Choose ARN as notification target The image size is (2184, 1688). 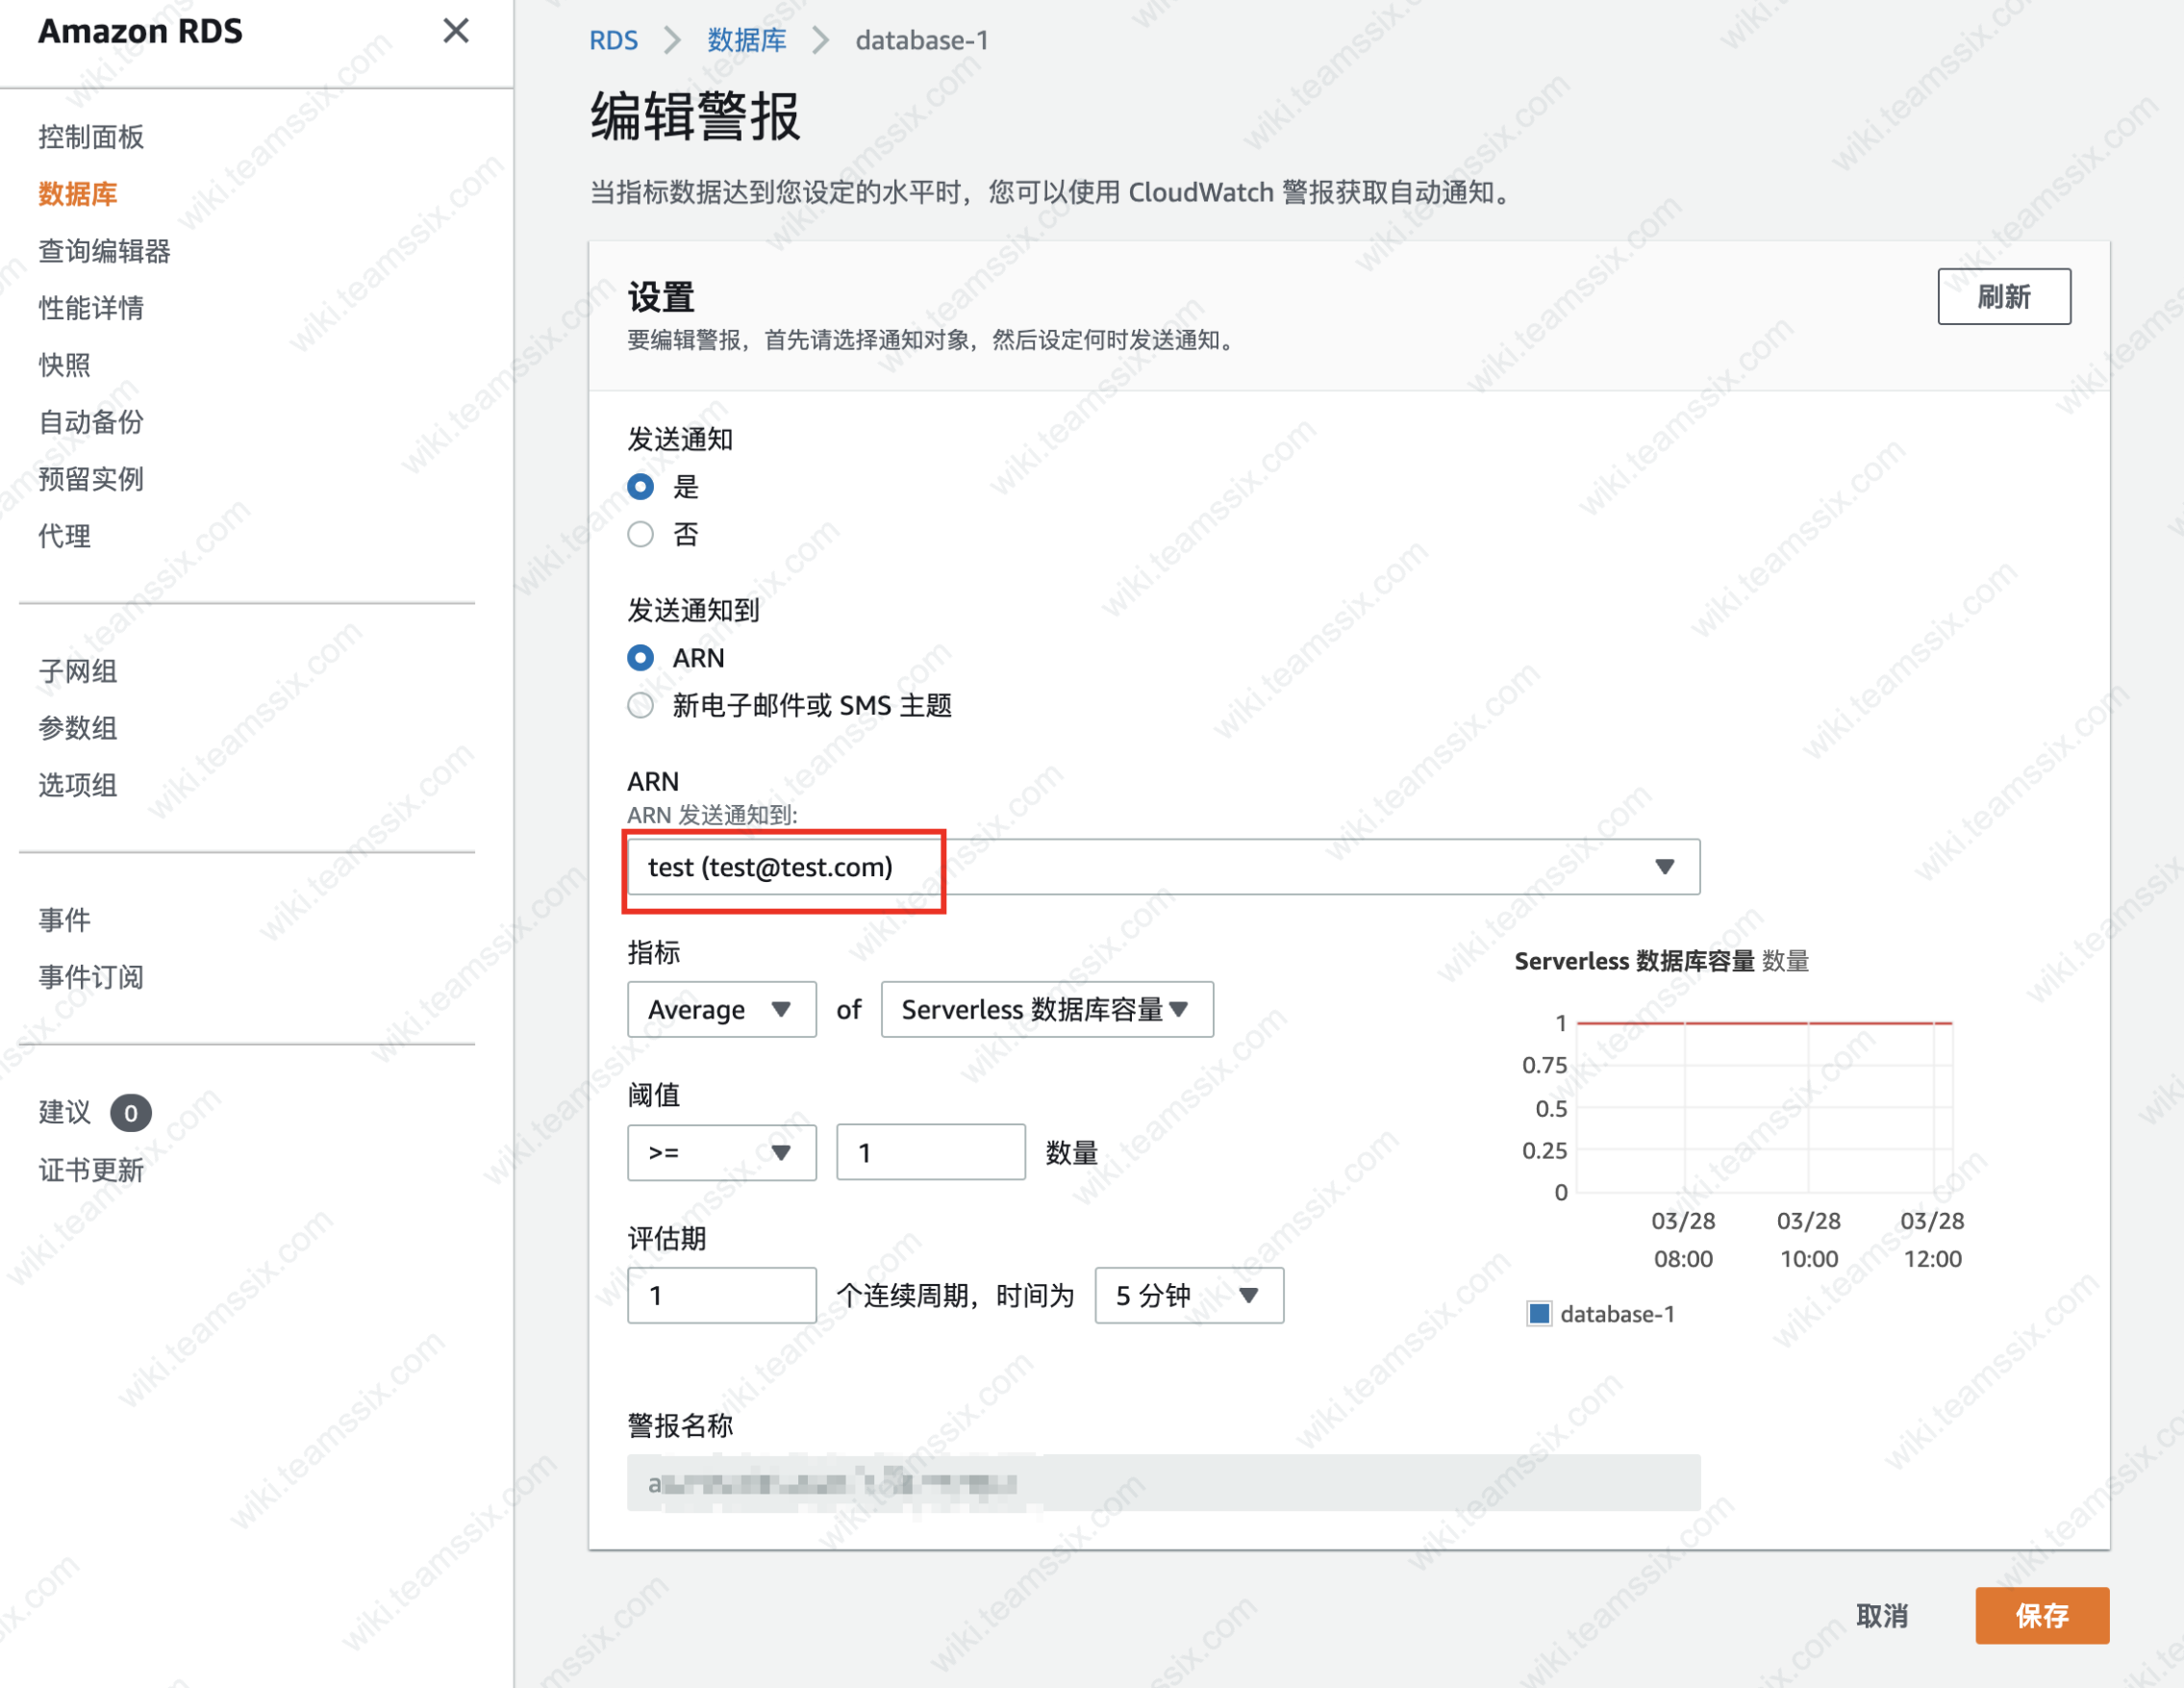641,658
